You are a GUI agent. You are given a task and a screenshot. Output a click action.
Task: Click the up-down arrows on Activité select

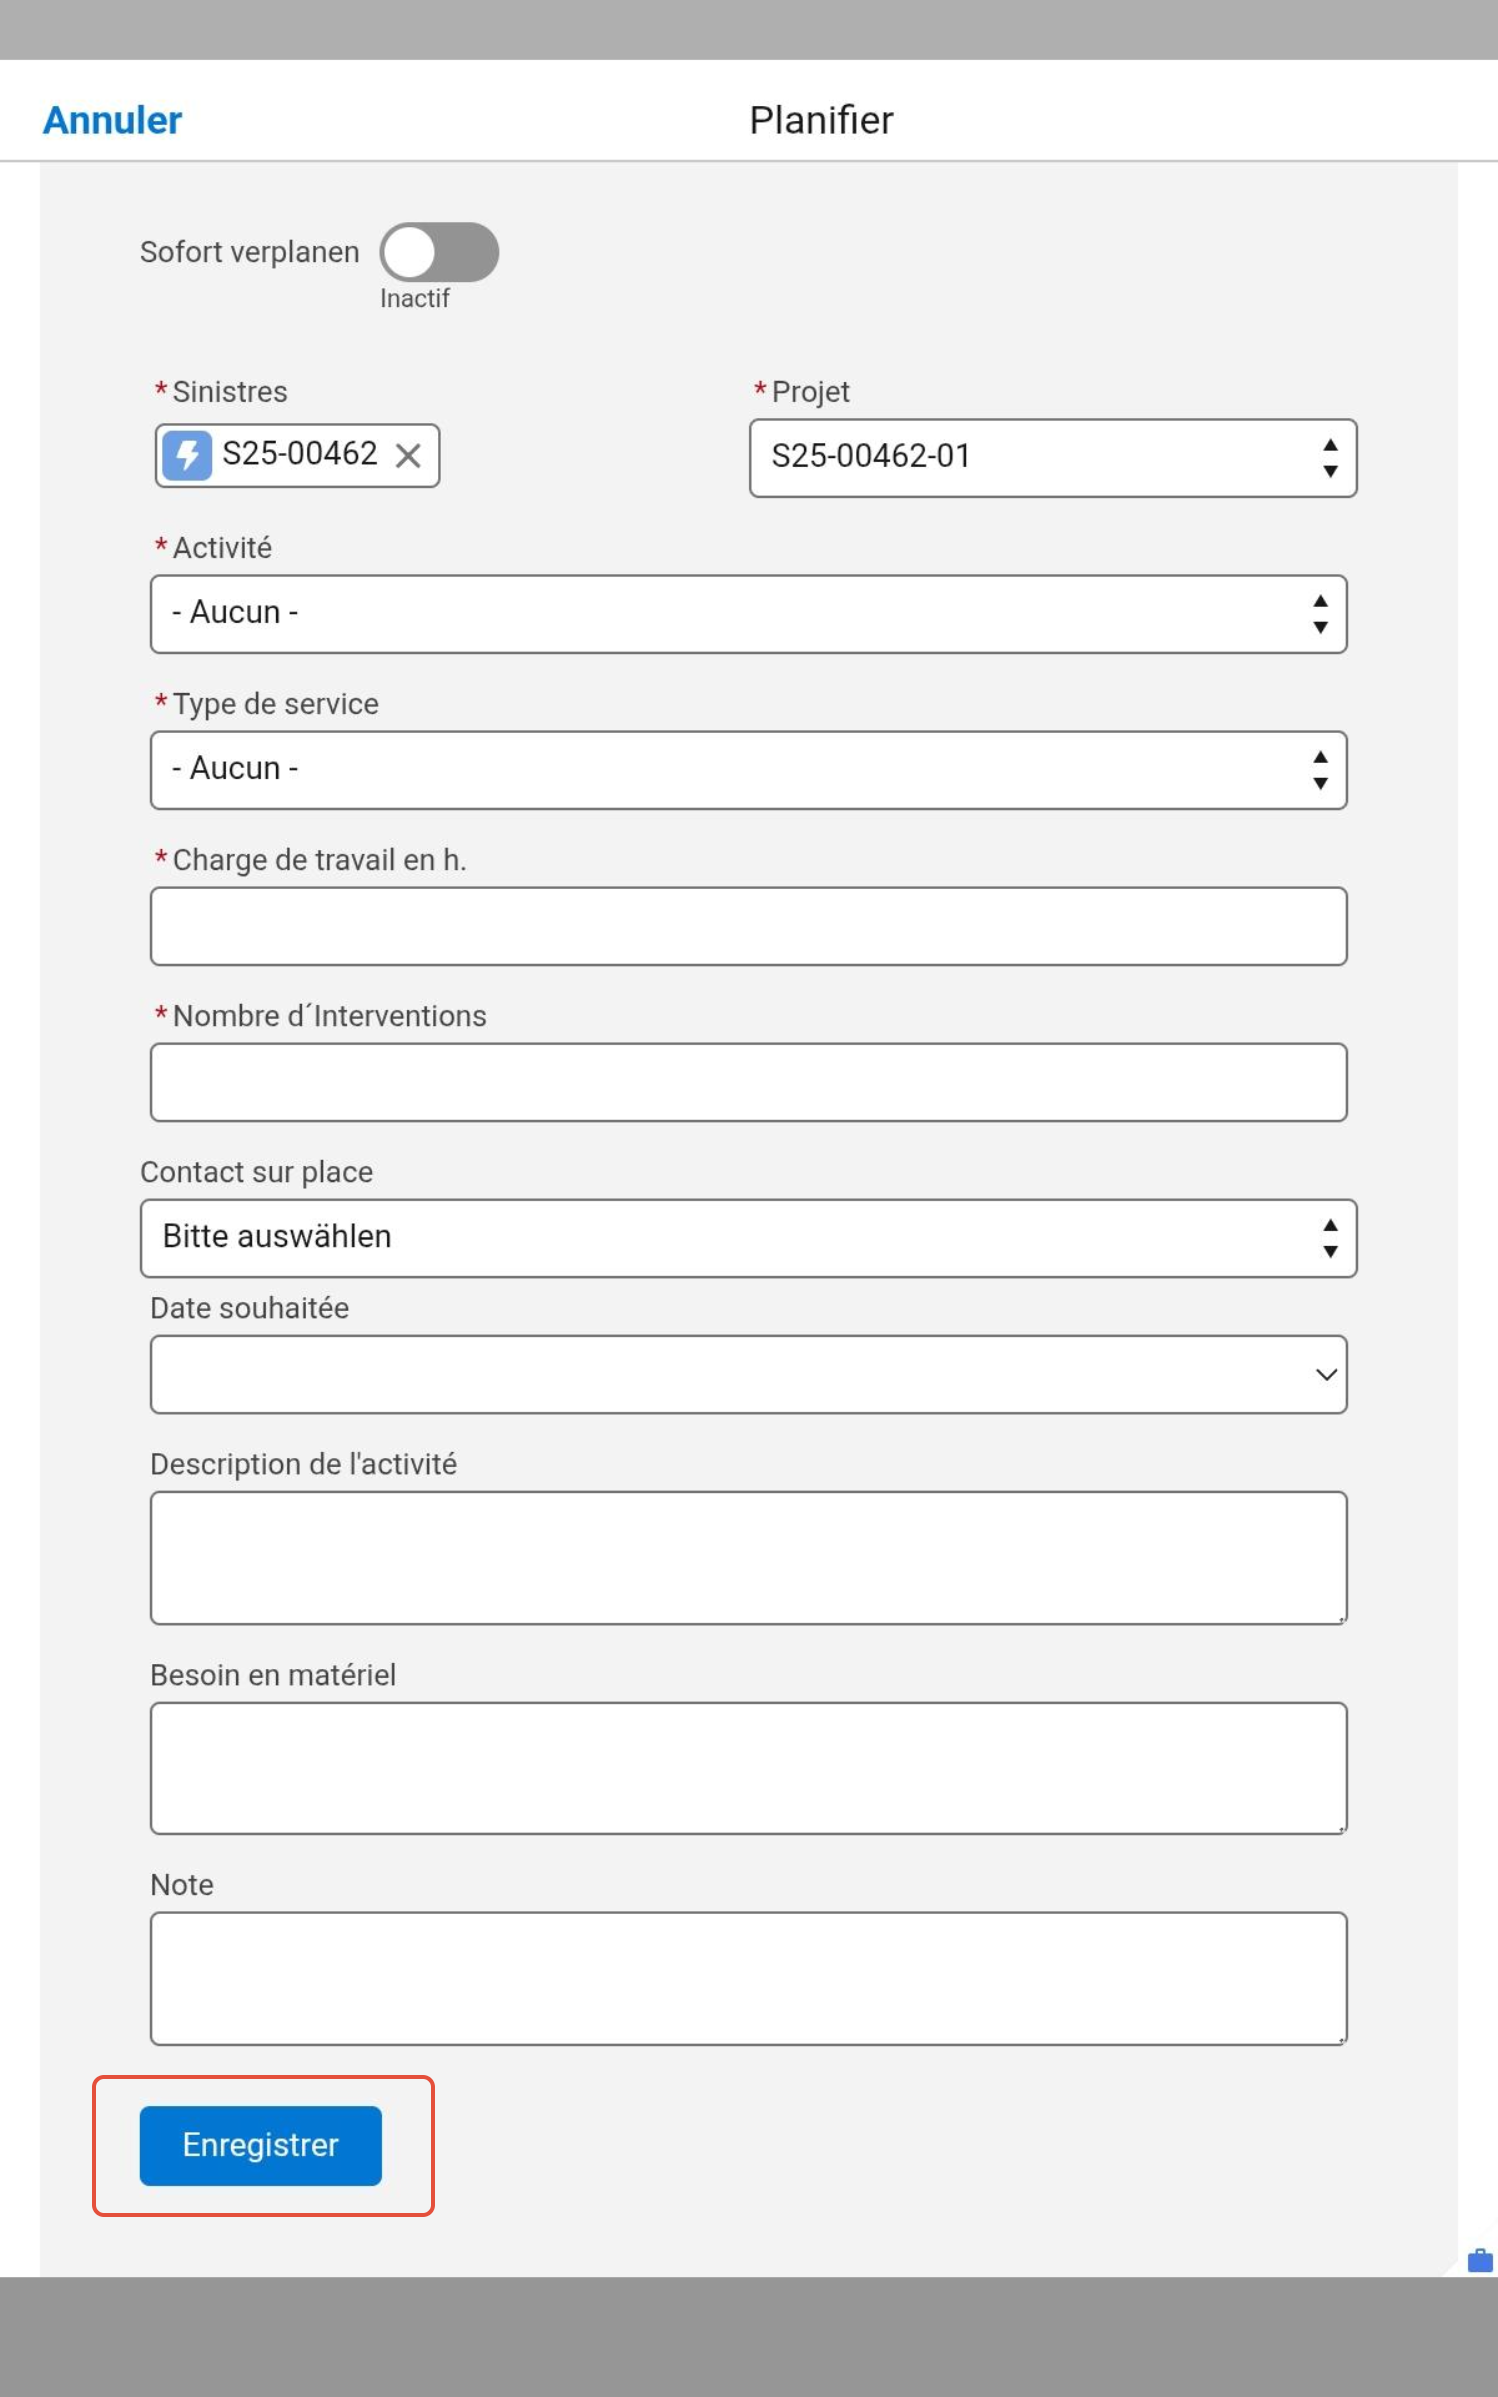(1320, 614)
